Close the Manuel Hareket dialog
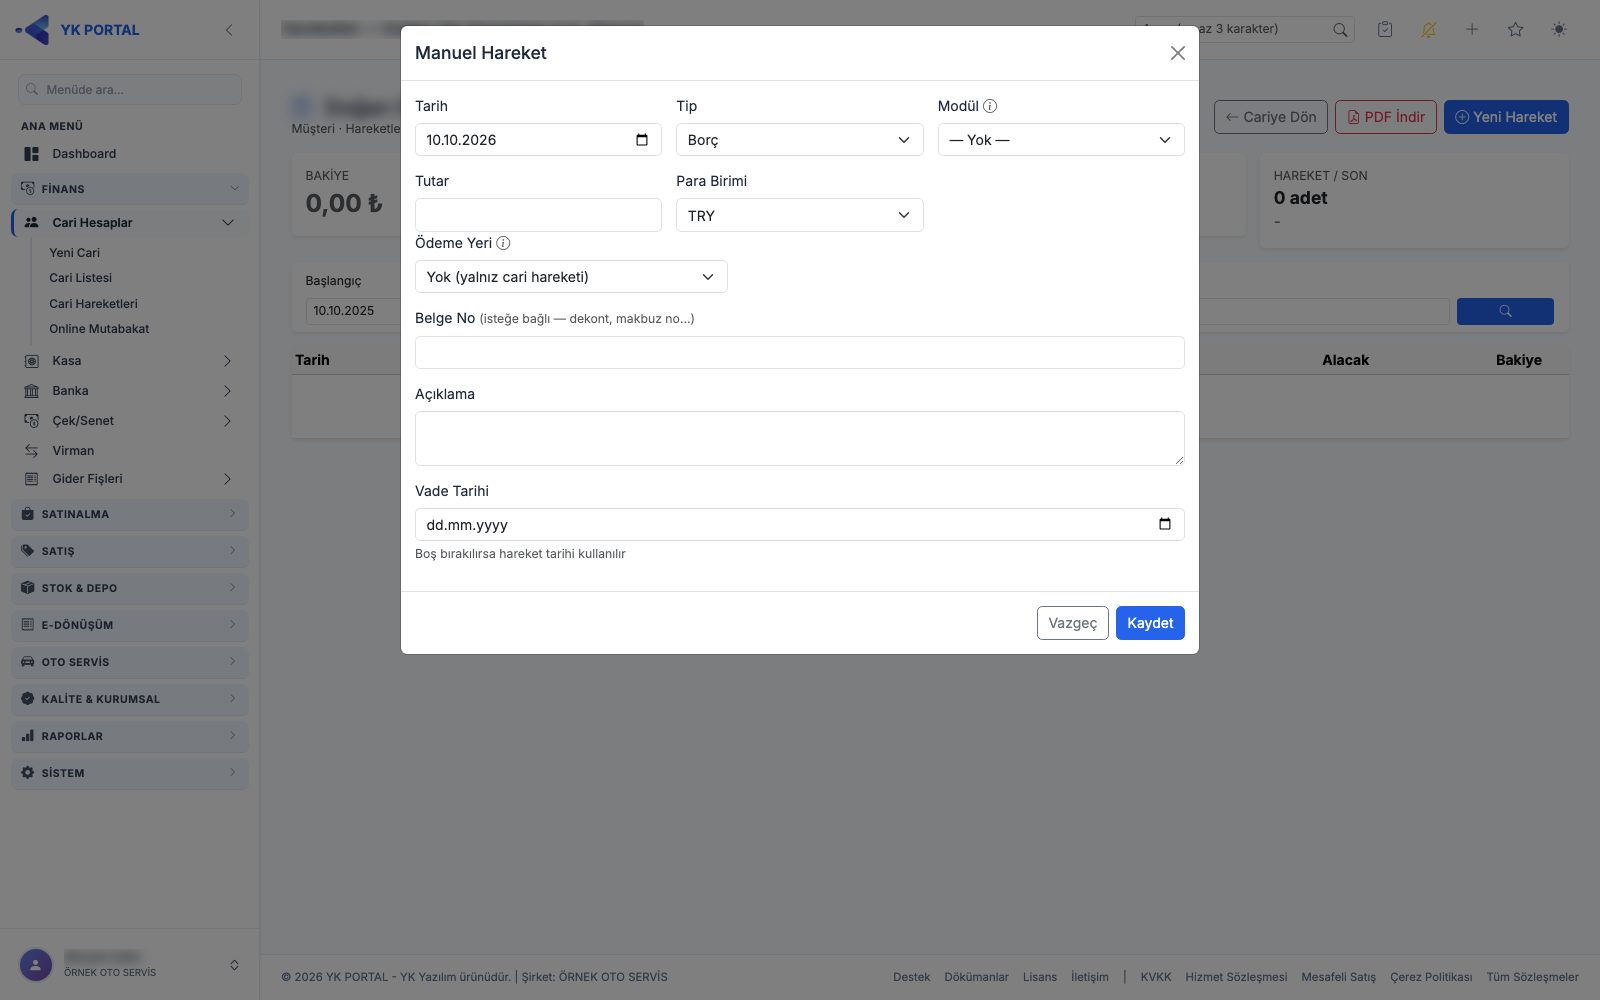The image size is (1600, 1000). tap(1178, 53)
